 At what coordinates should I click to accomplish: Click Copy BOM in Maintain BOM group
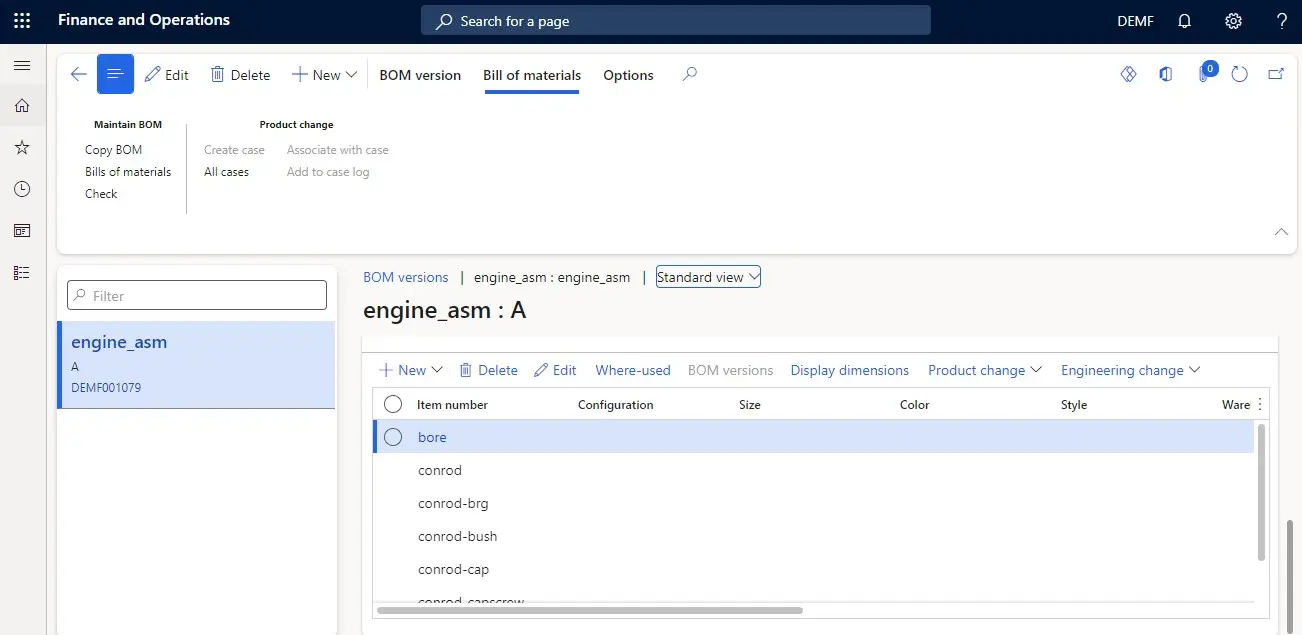click(x=113, y=150)
